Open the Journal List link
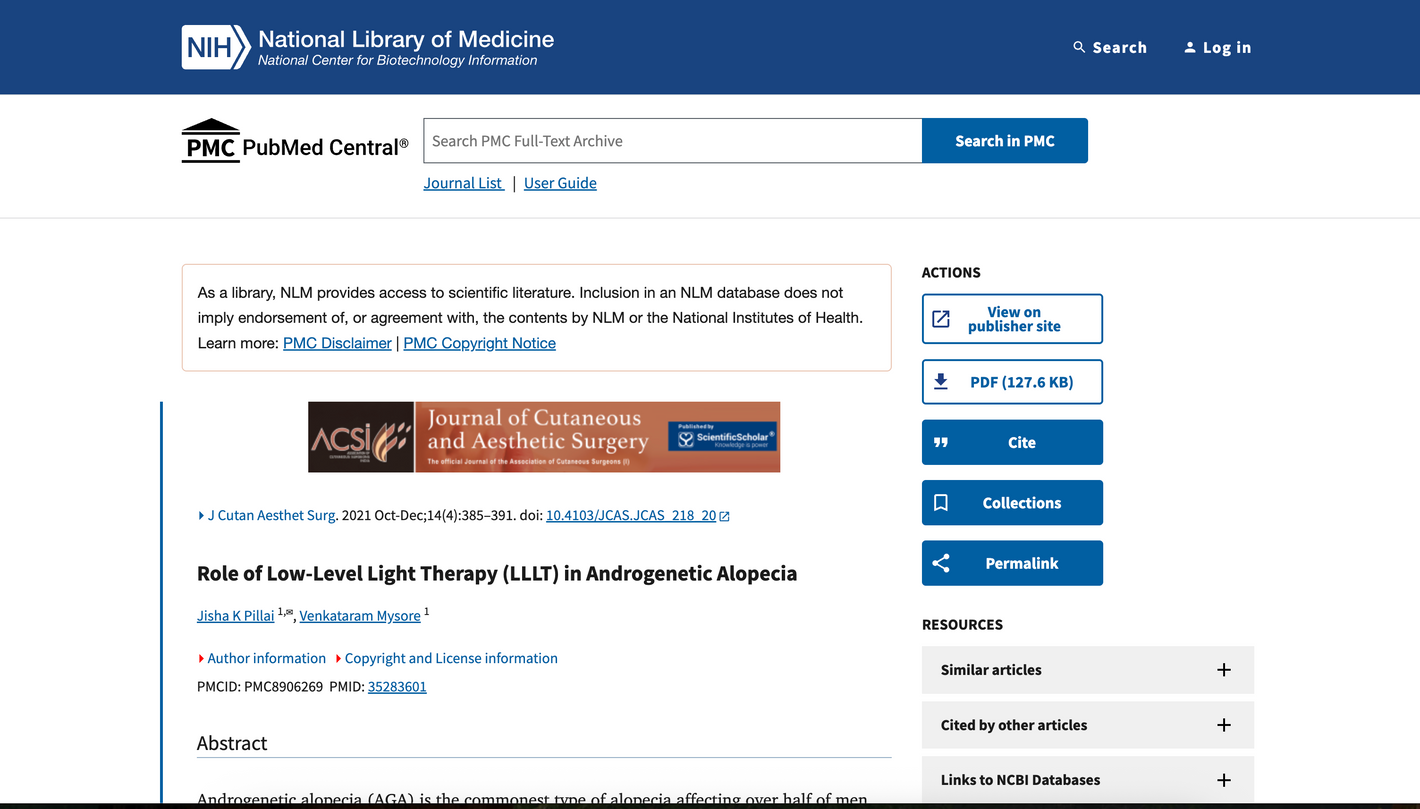The height and width of the screenshot is (809, 1420). (463, 183)
